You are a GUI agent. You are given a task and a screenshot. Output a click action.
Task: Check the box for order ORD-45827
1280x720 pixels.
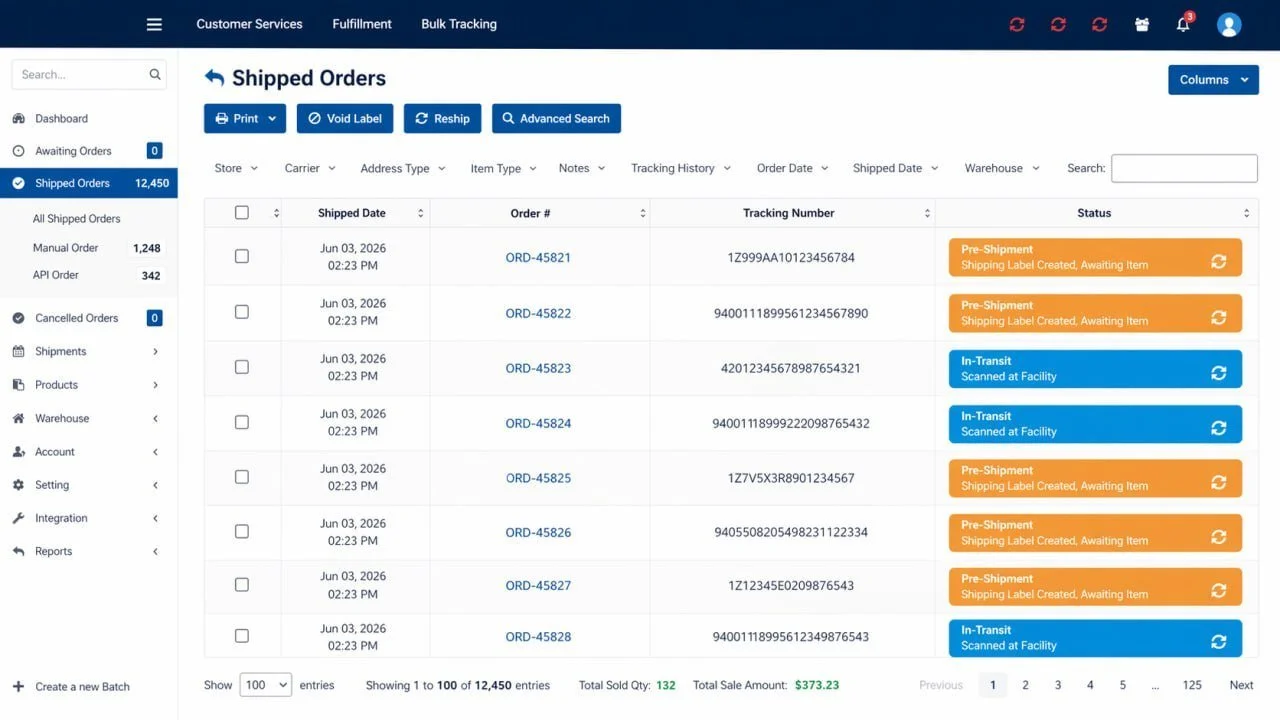click(x=242, y=585)
